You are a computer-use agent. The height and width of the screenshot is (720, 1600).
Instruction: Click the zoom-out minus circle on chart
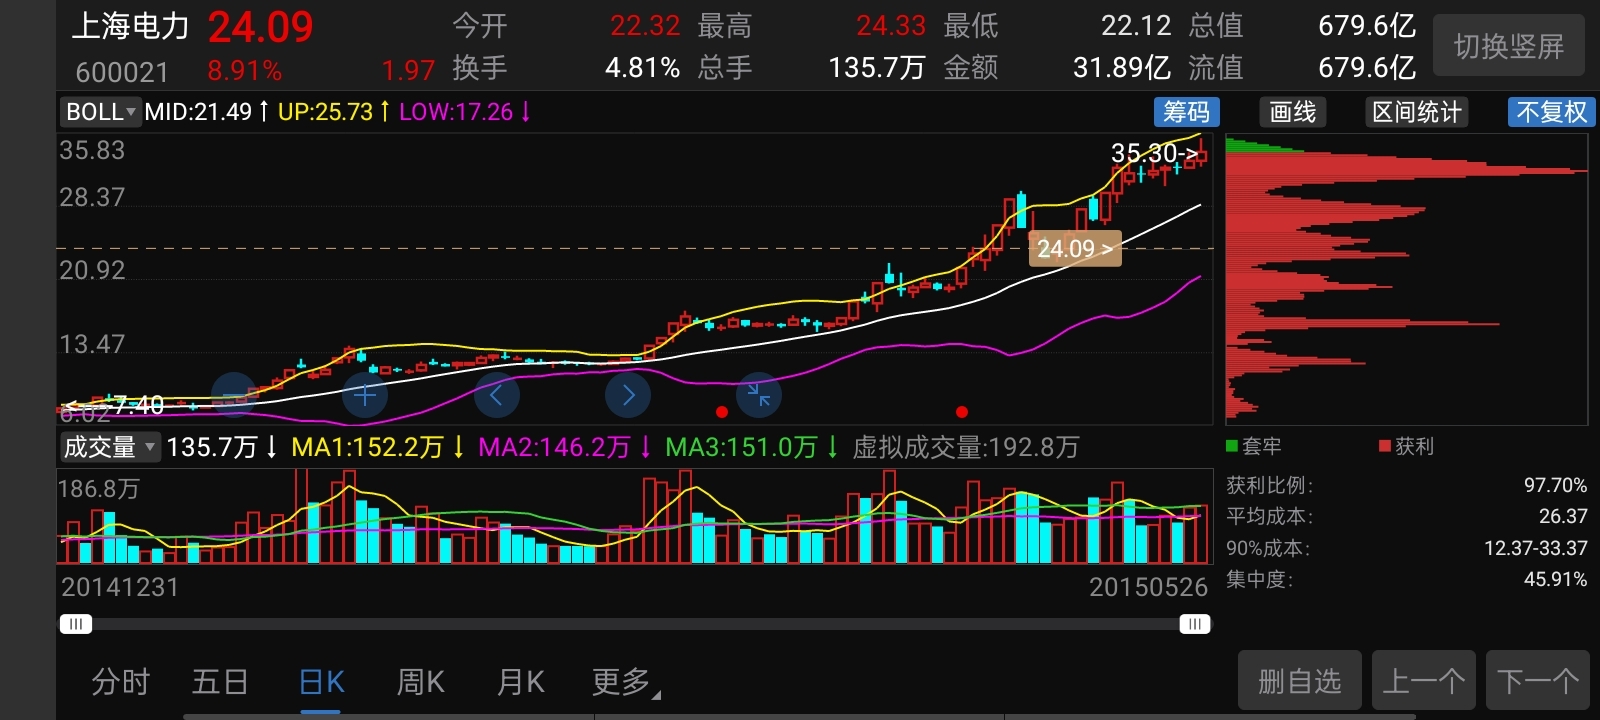coord(234,396)
